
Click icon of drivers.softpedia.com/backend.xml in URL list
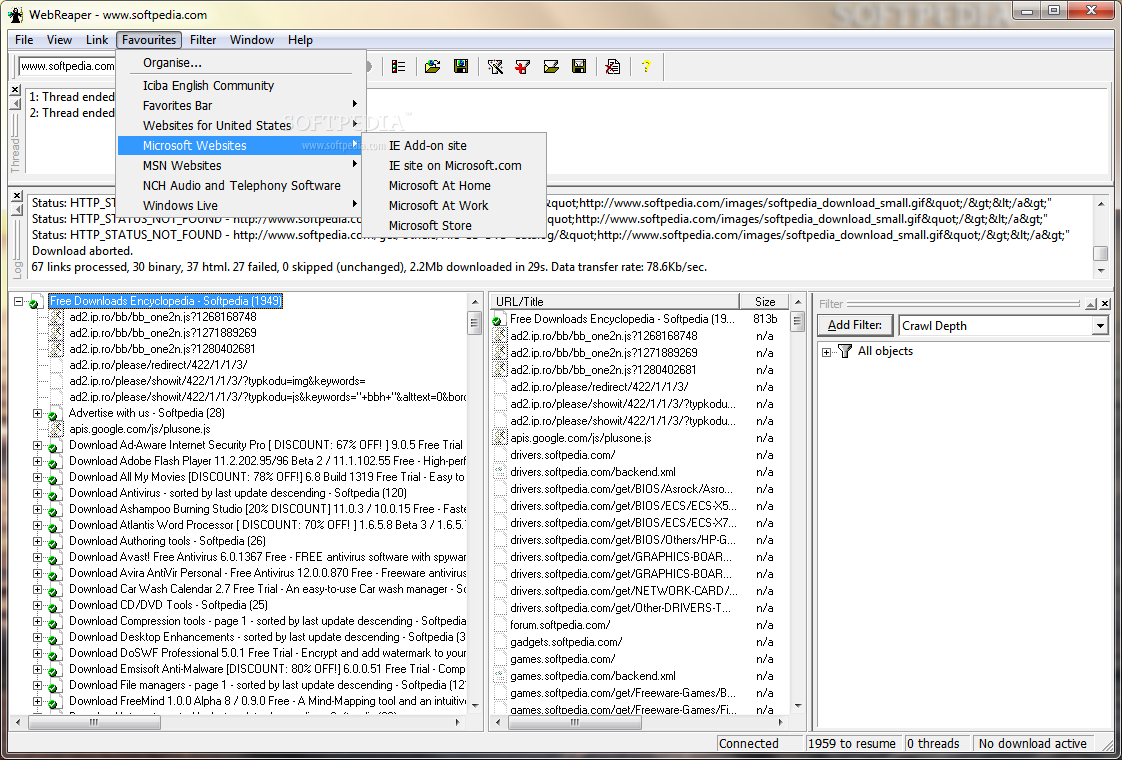499,472
